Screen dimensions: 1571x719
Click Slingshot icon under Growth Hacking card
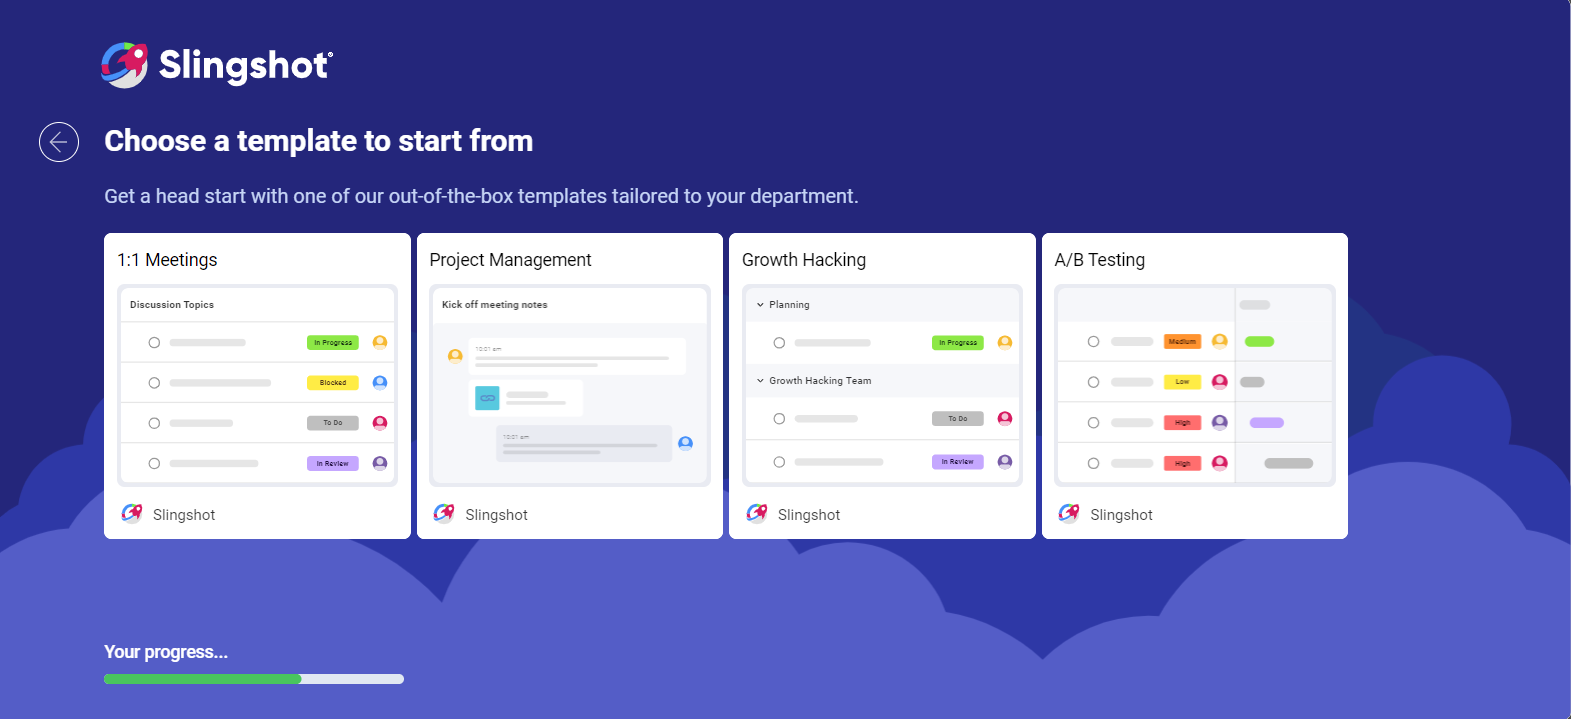click(757, 514)
